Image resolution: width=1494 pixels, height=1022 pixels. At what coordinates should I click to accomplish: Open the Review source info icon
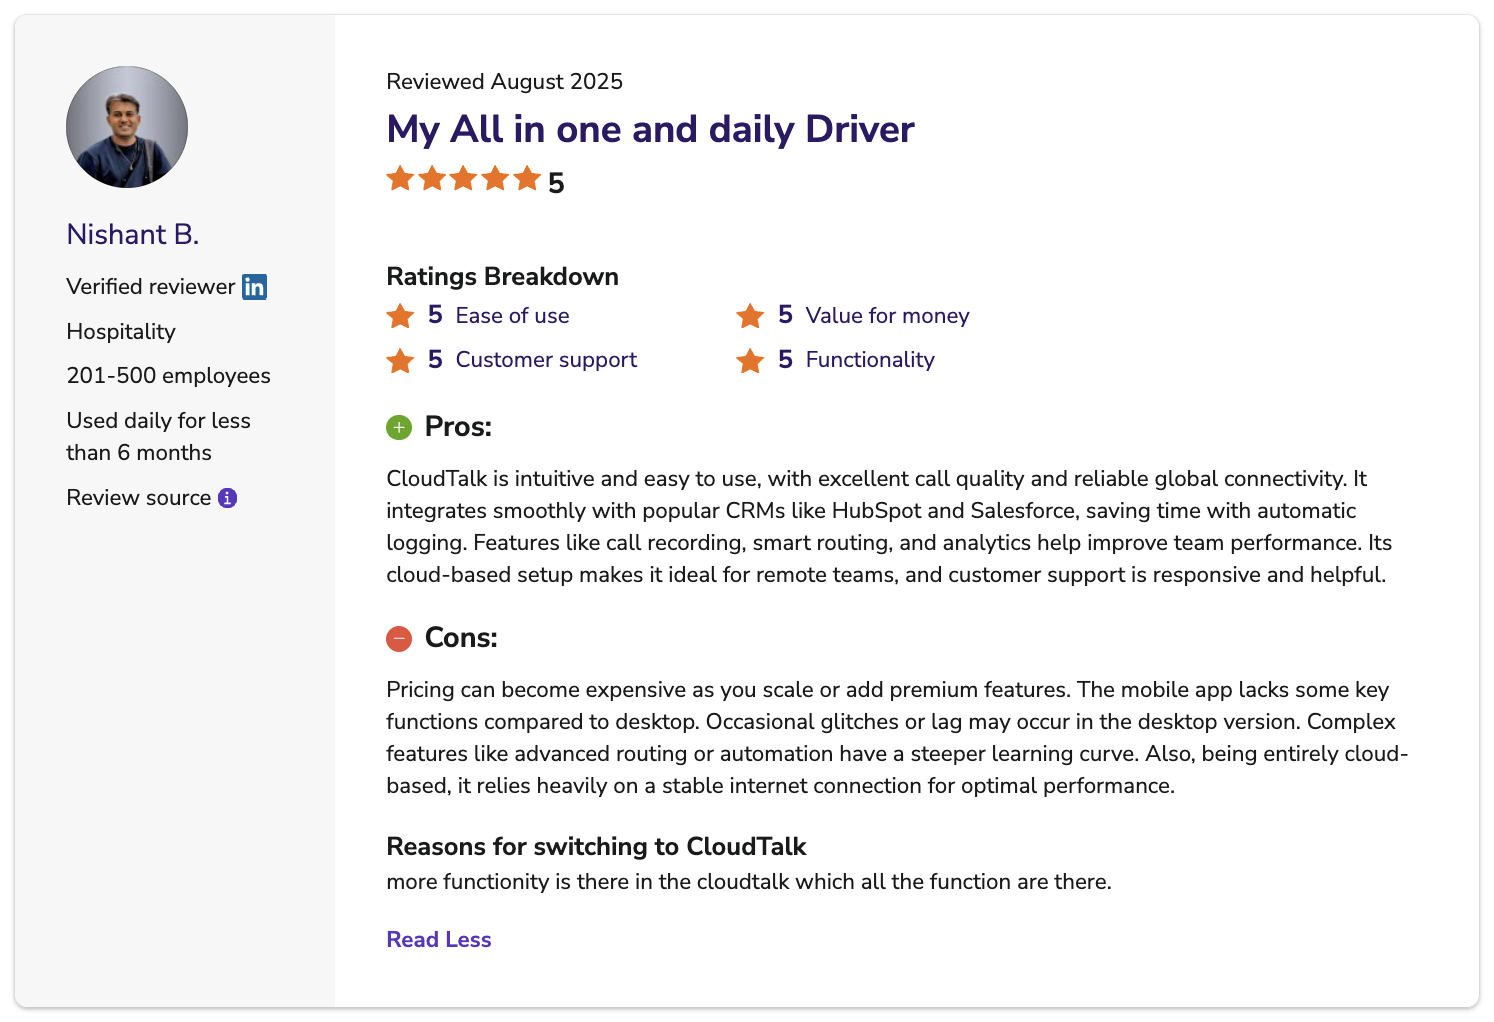click(x=228, y=498)
